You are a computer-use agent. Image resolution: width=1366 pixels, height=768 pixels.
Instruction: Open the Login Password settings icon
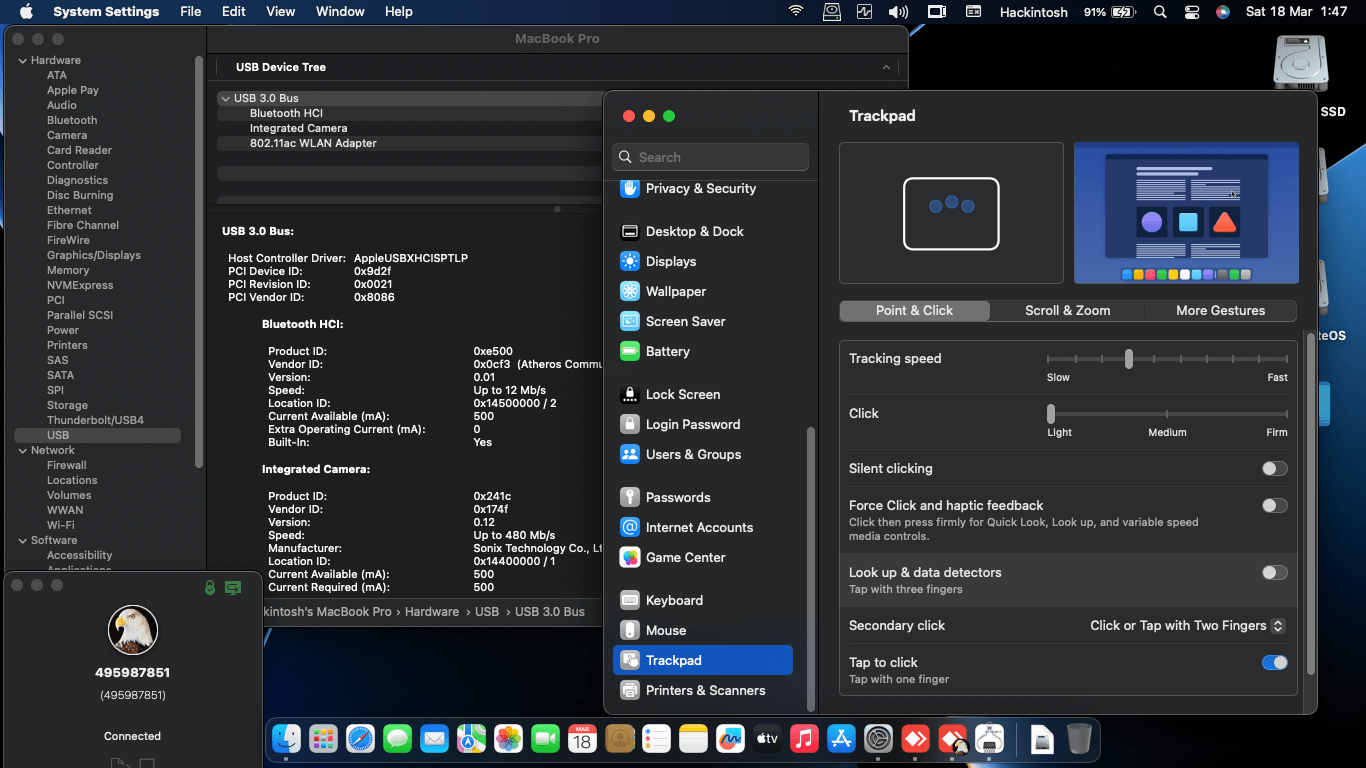(629, 424)
